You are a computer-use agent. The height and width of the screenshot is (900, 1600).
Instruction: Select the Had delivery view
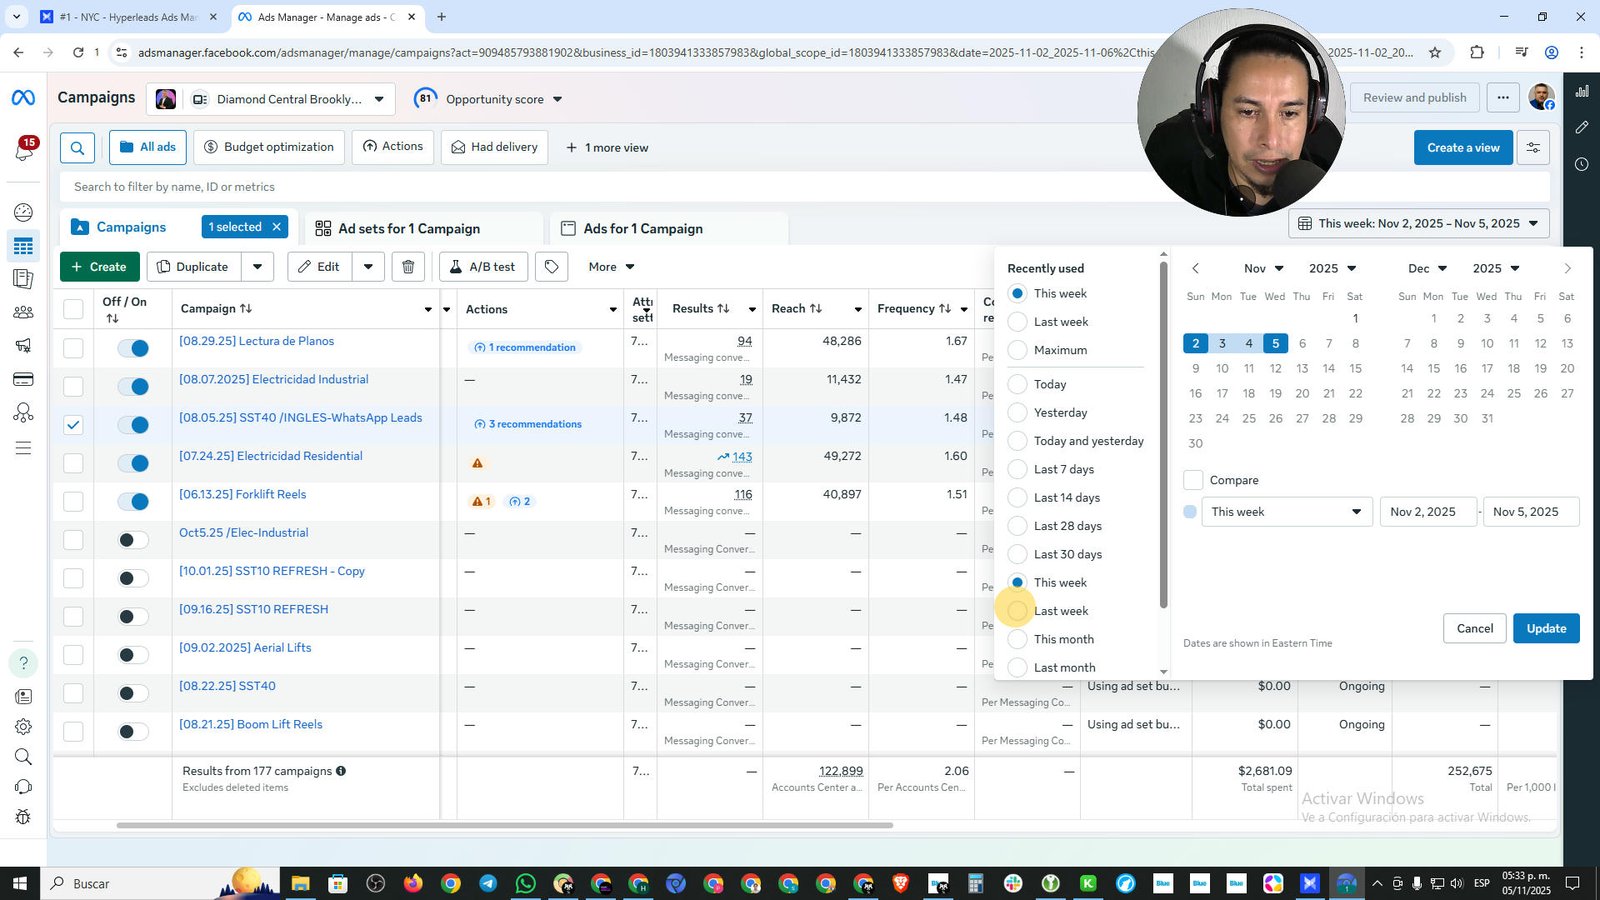494,147
